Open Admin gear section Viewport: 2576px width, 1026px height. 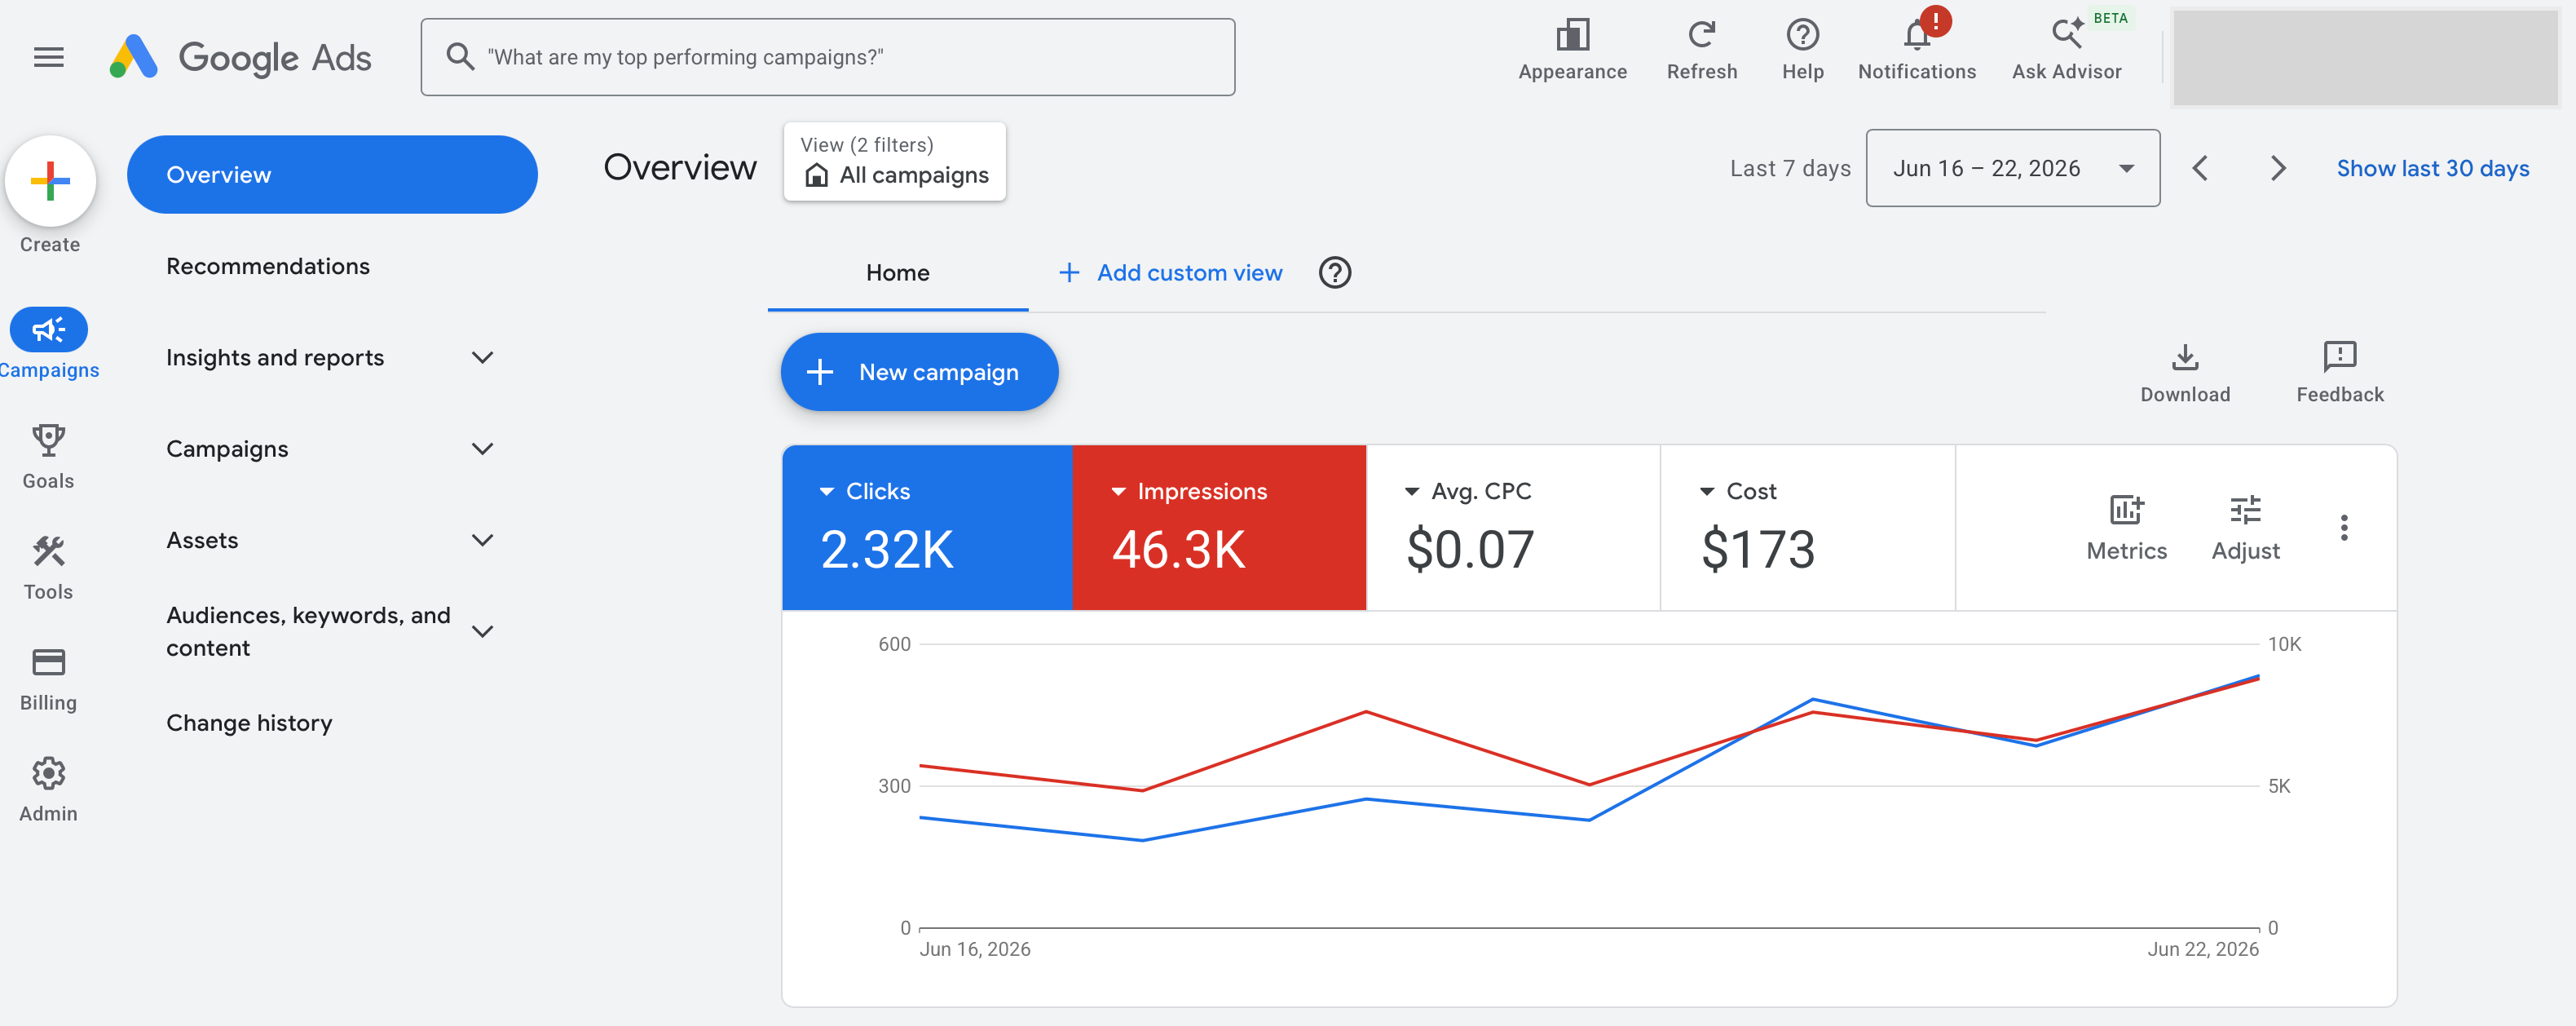pos(48,789)
